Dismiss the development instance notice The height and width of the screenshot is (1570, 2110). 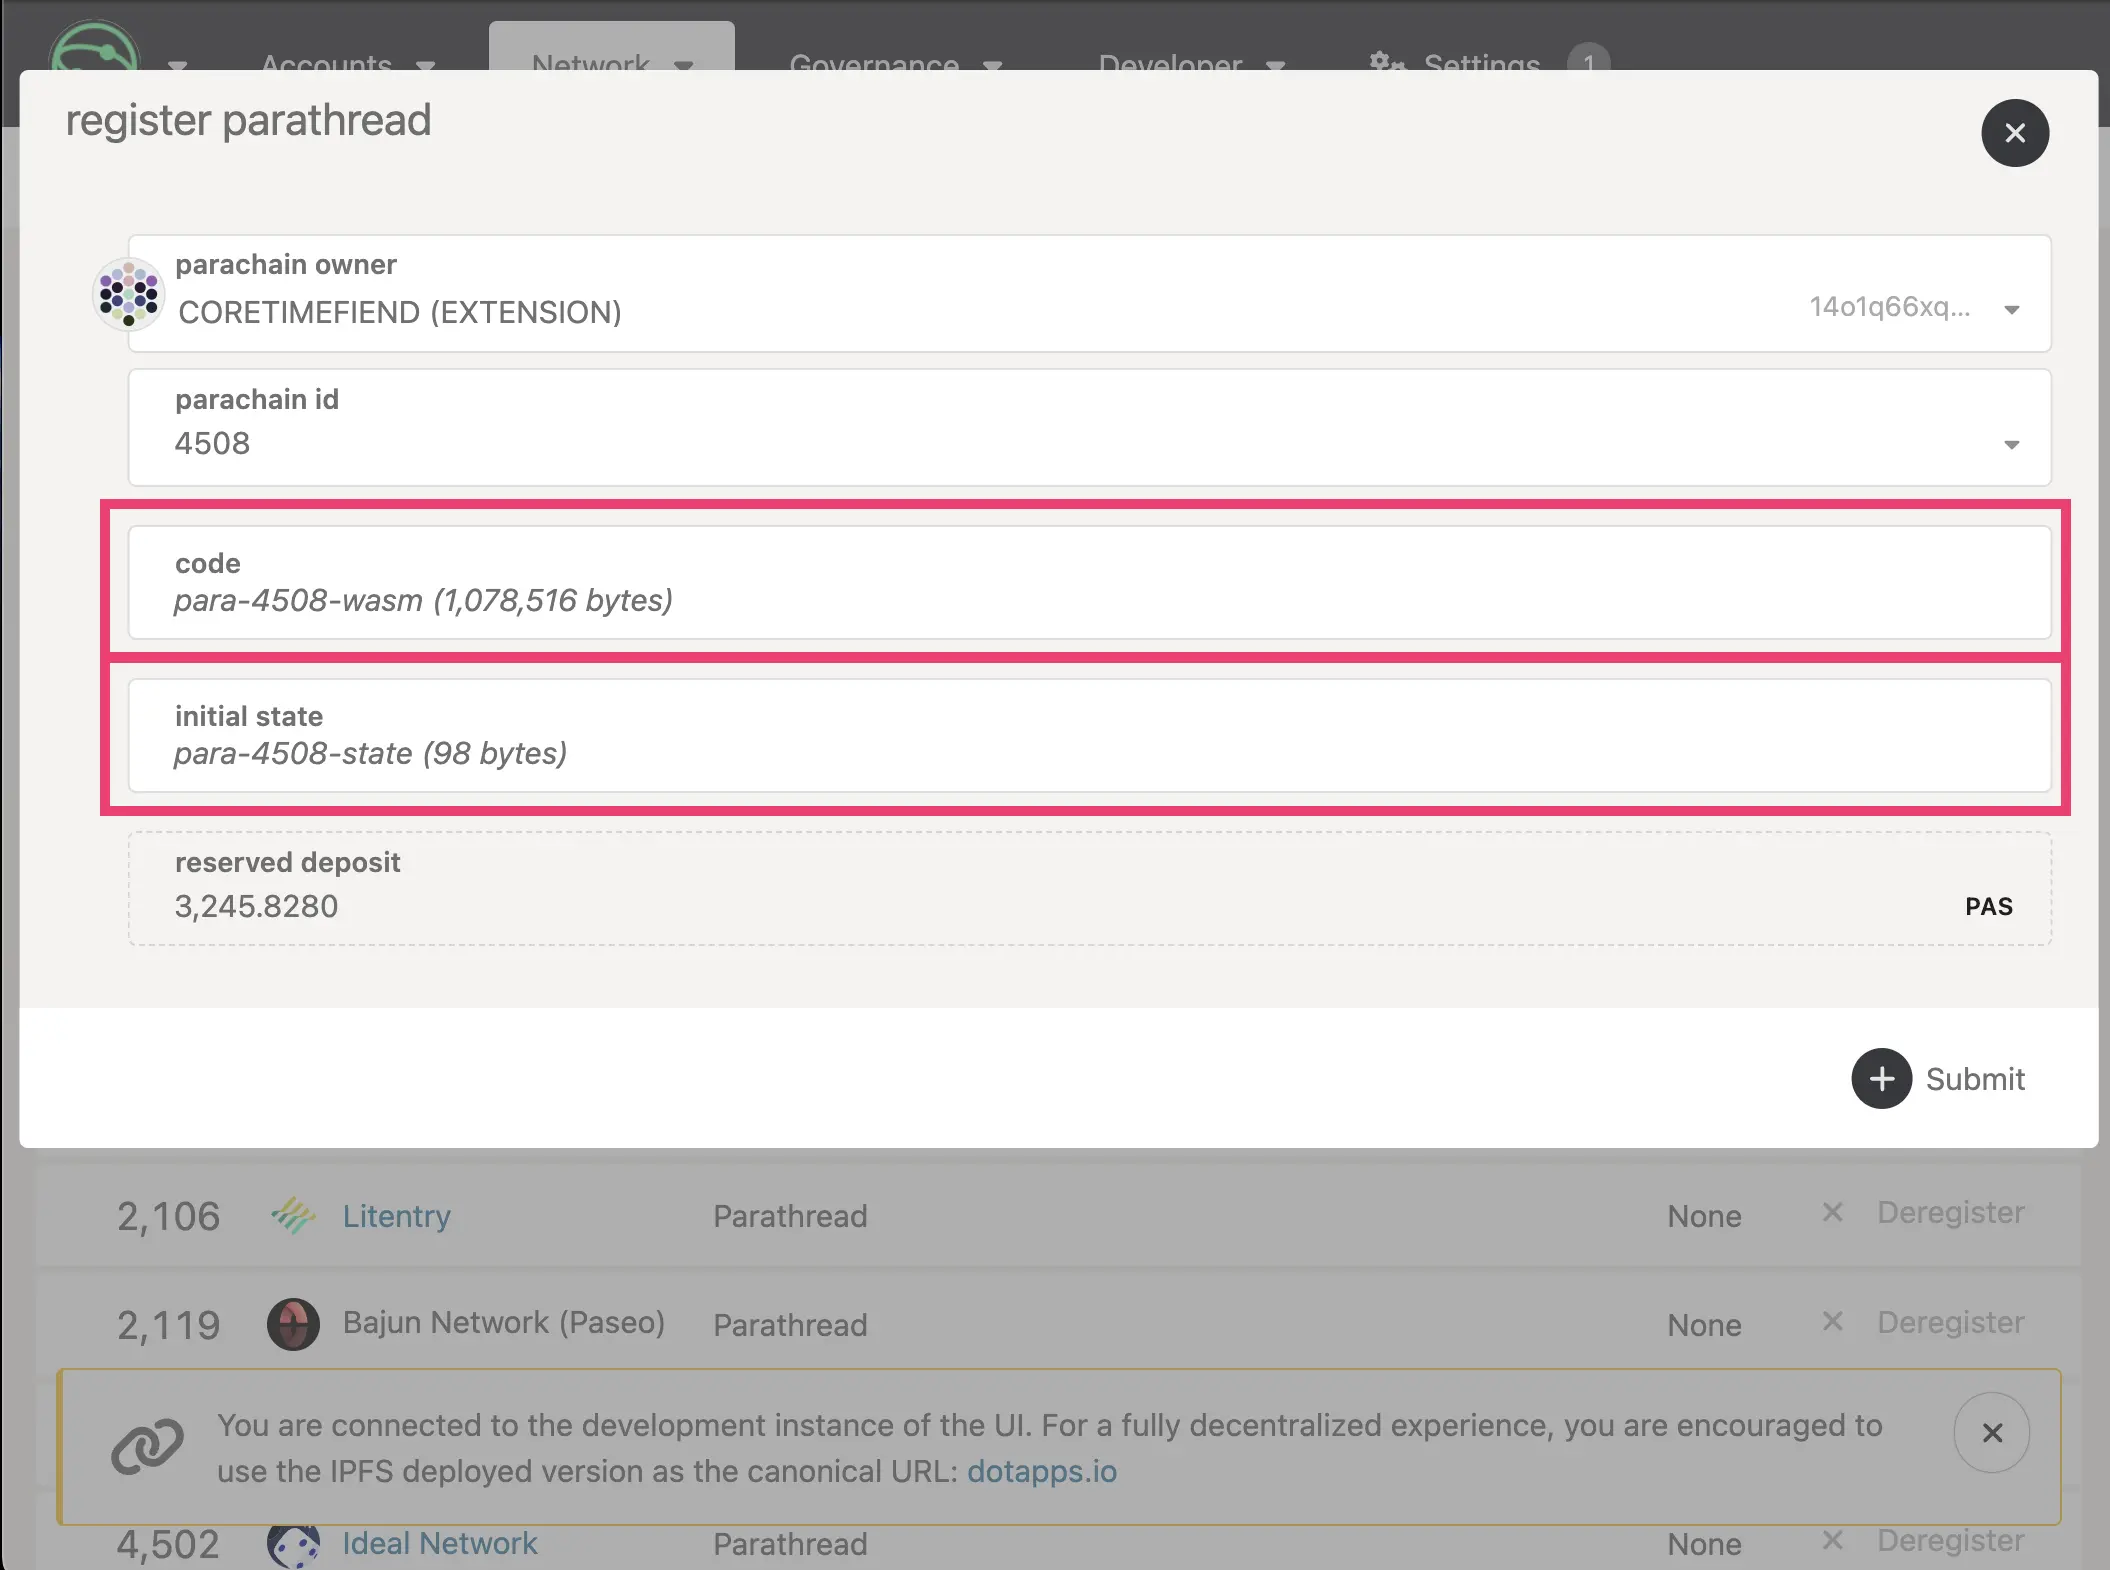click(x=1991, y=1433)
